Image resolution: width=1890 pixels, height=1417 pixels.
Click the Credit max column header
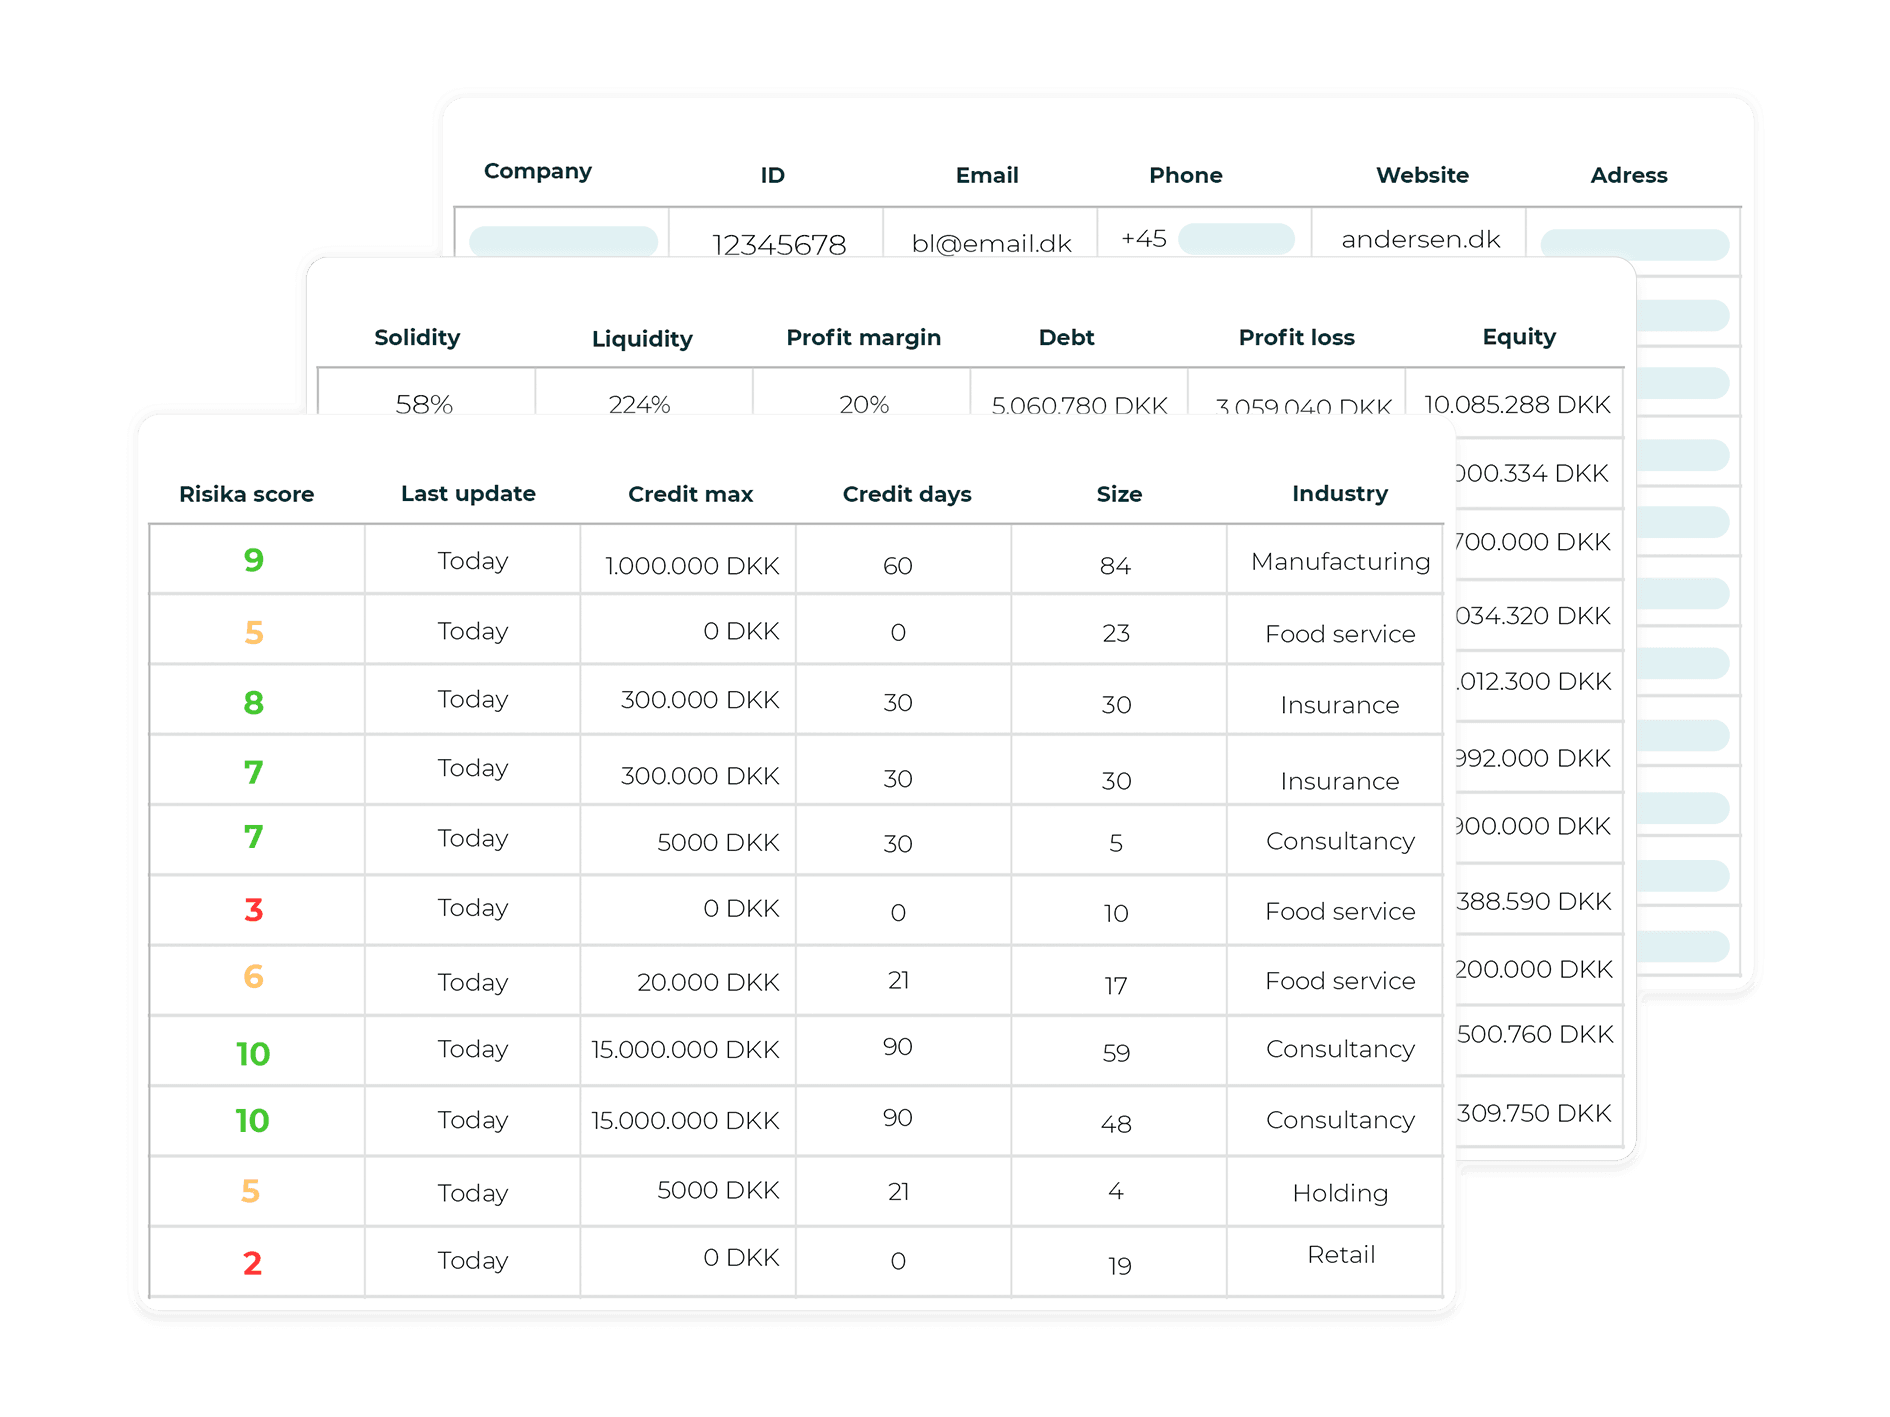690,494
